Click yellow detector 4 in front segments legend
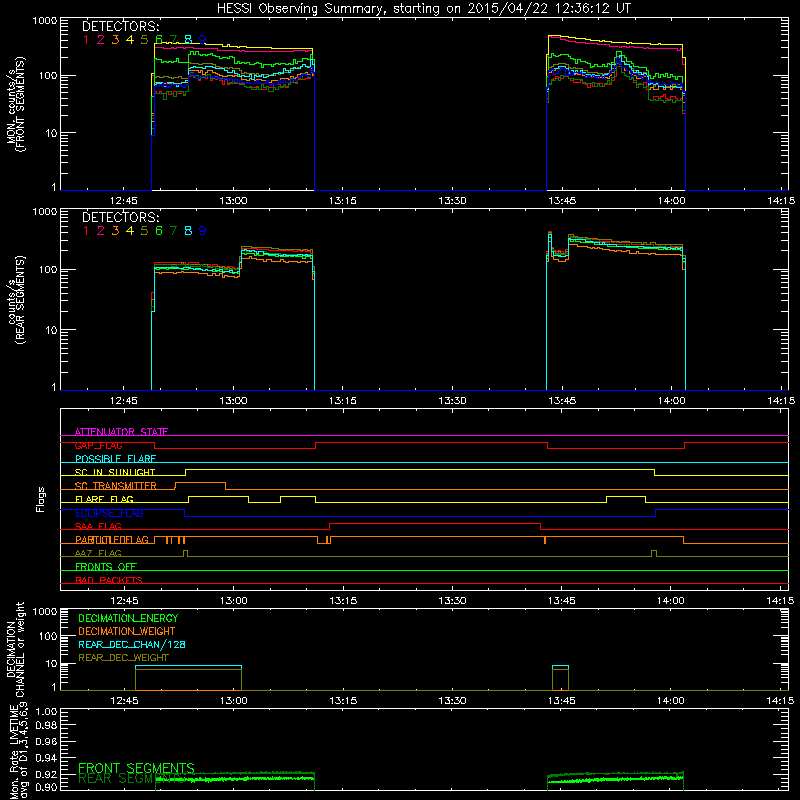Image resolution: width=800 pixels, height=800 pixels. (x=130, y=40)
